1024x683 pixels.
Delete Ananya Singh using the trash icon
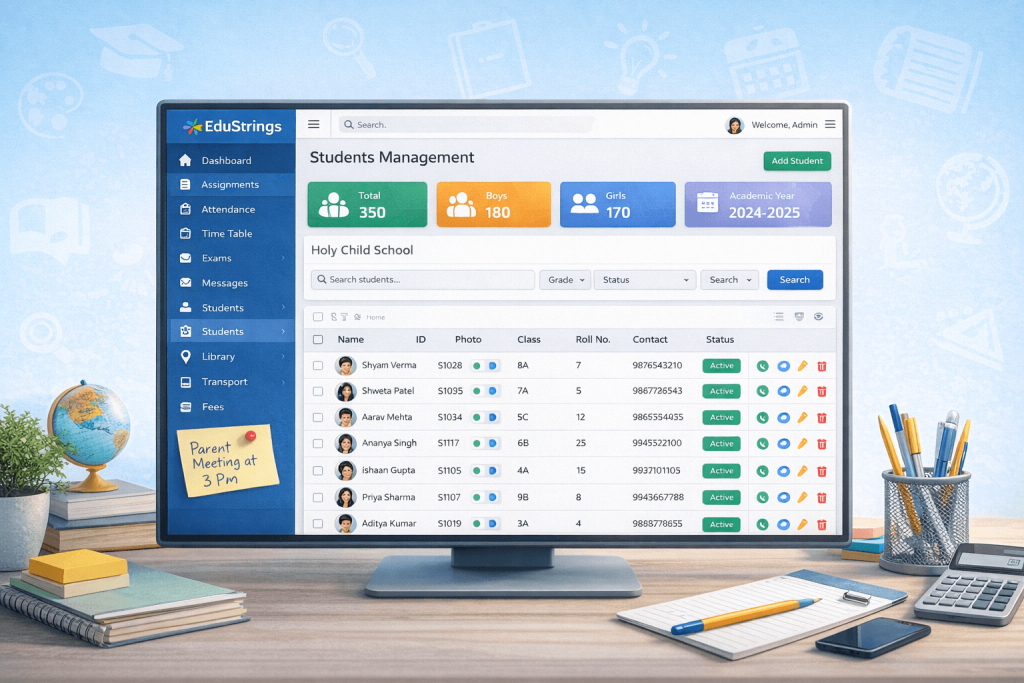coord(822,444)
